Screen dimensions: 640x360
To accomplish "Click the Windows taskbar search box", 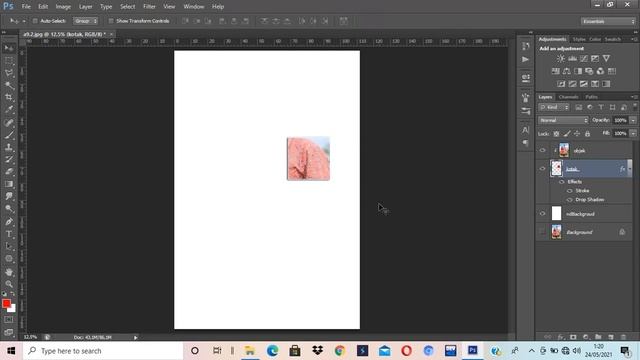I will [x=103, y=351].
